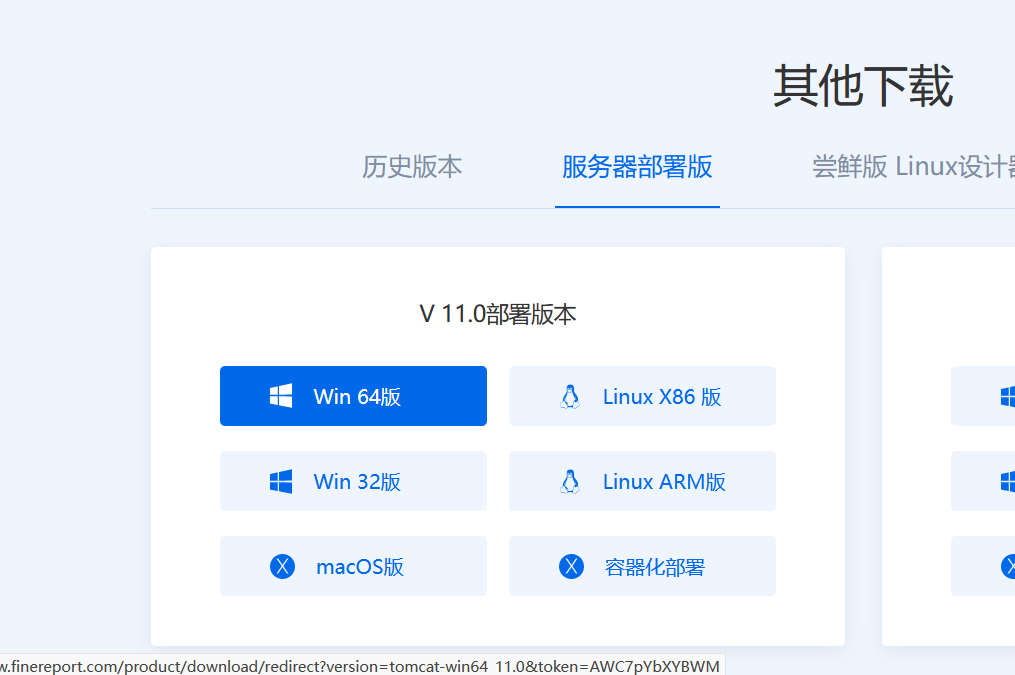Click the 其他下载 page heading

[863, 85]
